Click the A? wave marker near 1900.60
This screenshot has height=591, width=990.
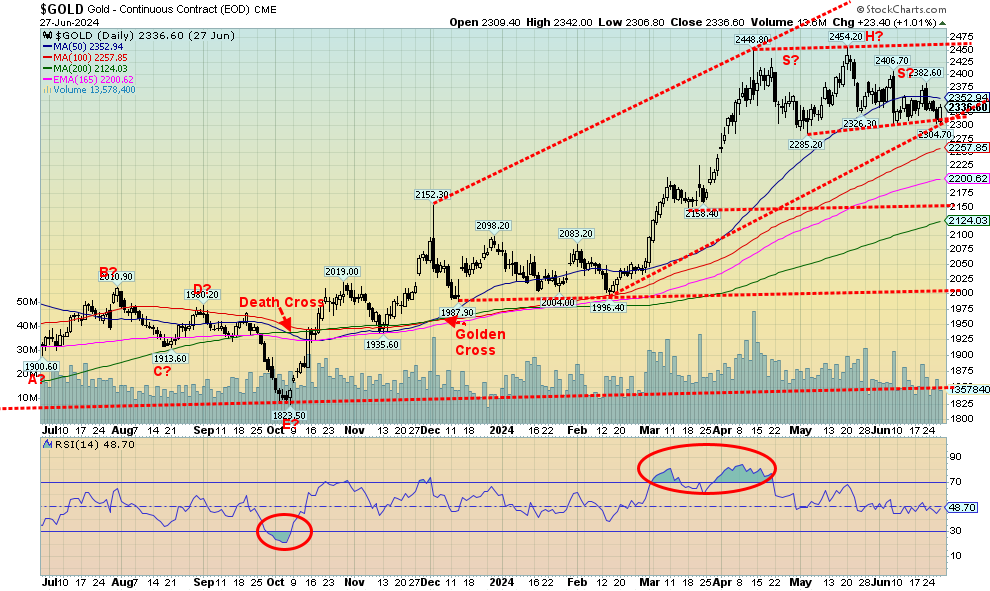point(36,379)
